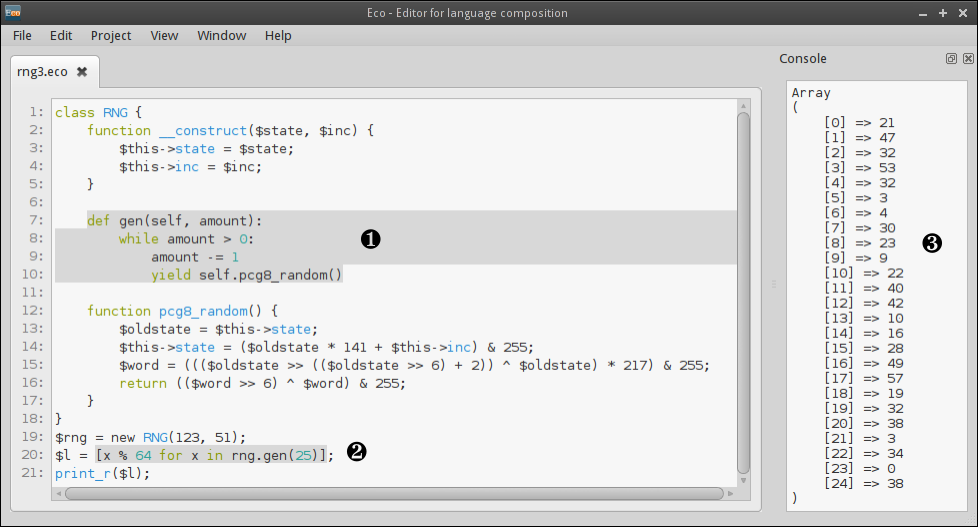Click the splitter handle between editor and console

pyautogui.click(x=773, y=284)
